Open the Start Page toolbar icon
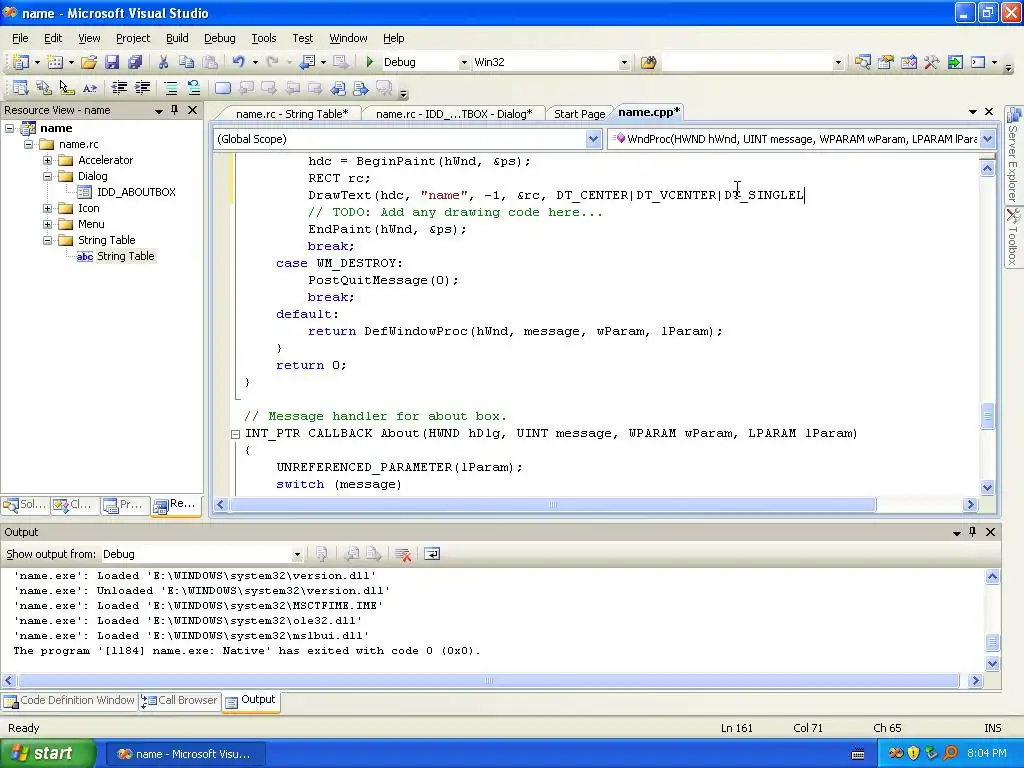1024x768 pixels. click(955, 62)
